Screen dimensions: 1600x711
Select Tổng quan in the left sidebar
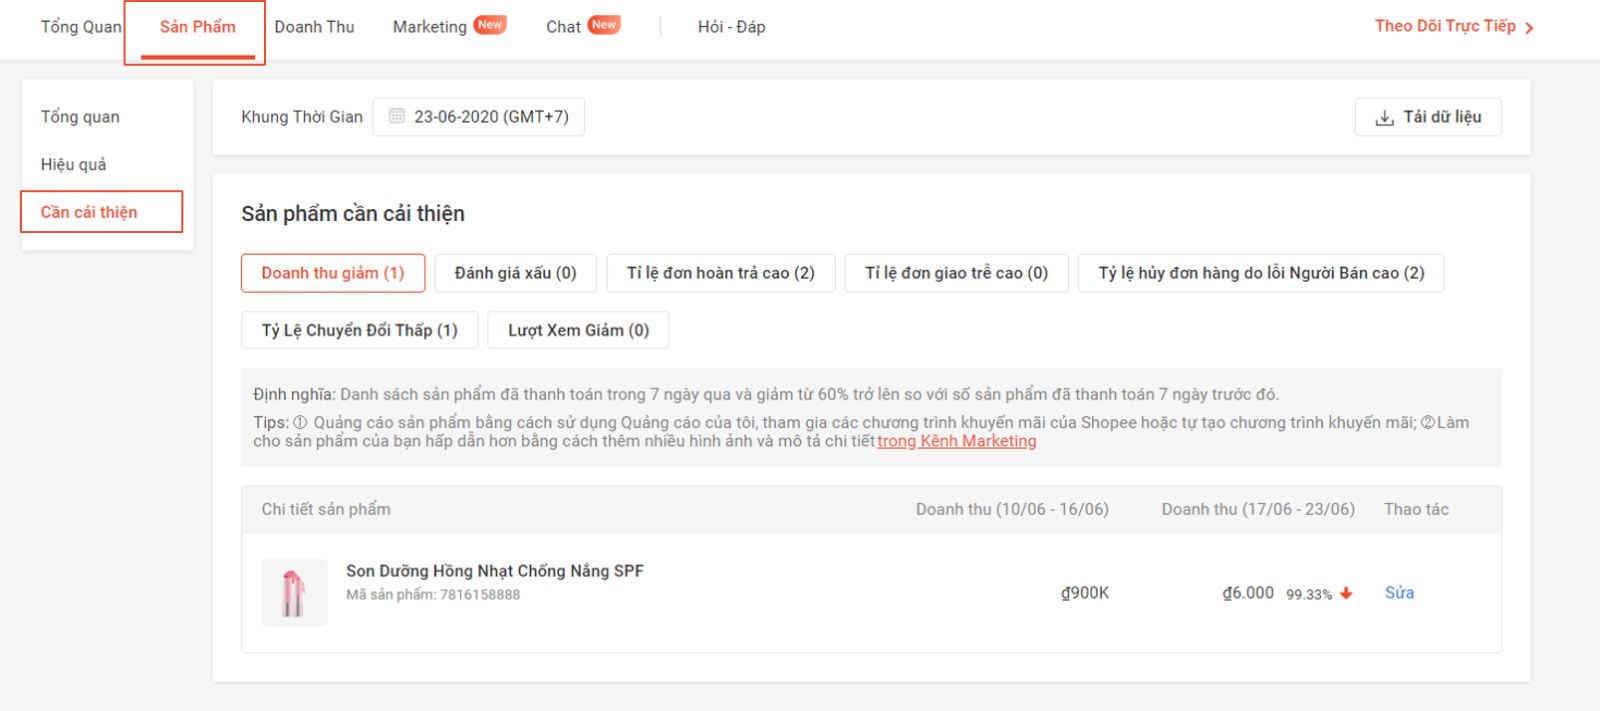pyautogui.click(x=80, y=117)
